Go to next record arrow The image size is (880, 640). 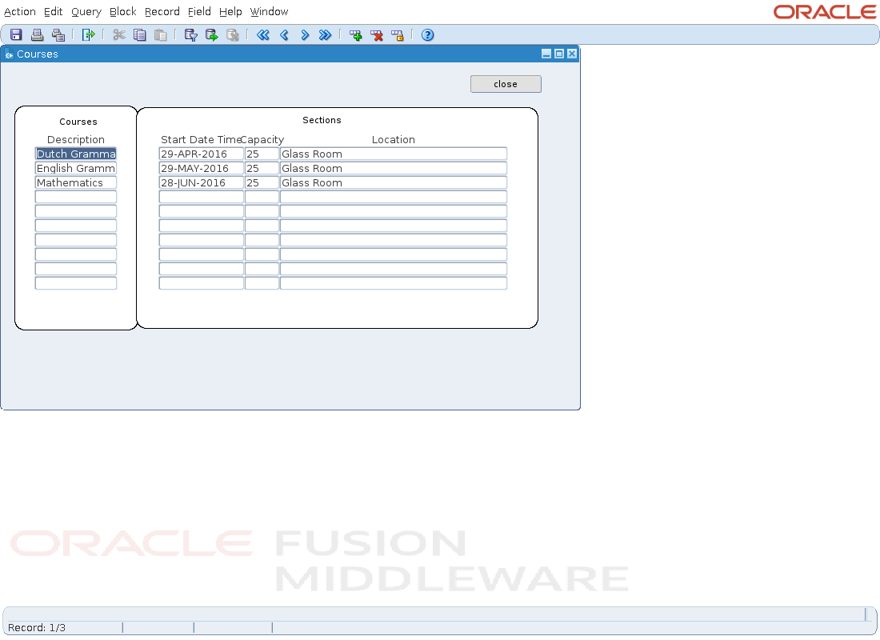click(x=305, y=35)
